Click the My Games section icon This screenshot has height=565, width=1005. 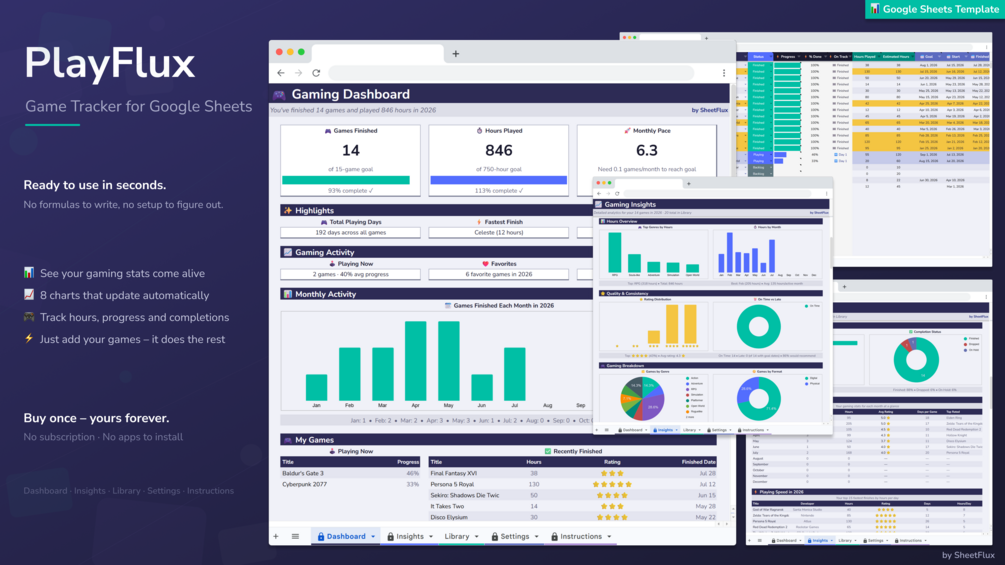[x=288, y=440]
